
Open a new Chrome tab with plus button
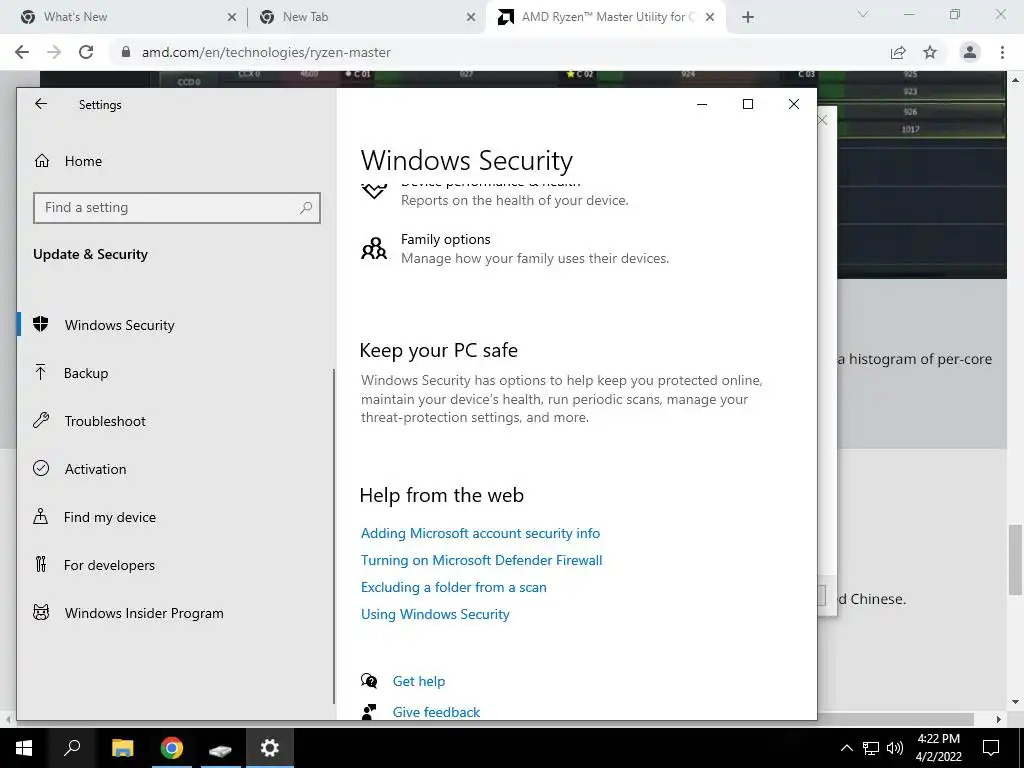click(x=748, y=18)
